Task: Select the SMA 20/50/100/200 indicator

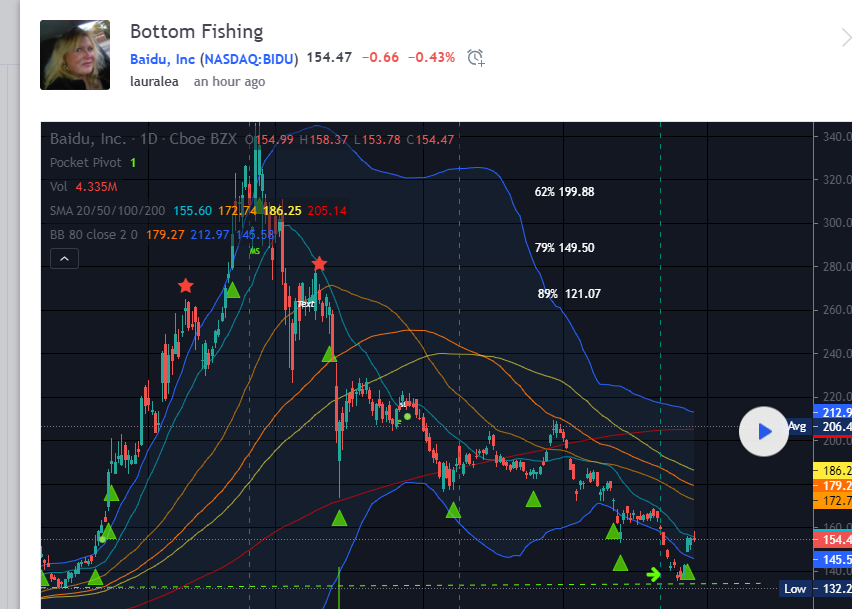Action: (107, 210)
